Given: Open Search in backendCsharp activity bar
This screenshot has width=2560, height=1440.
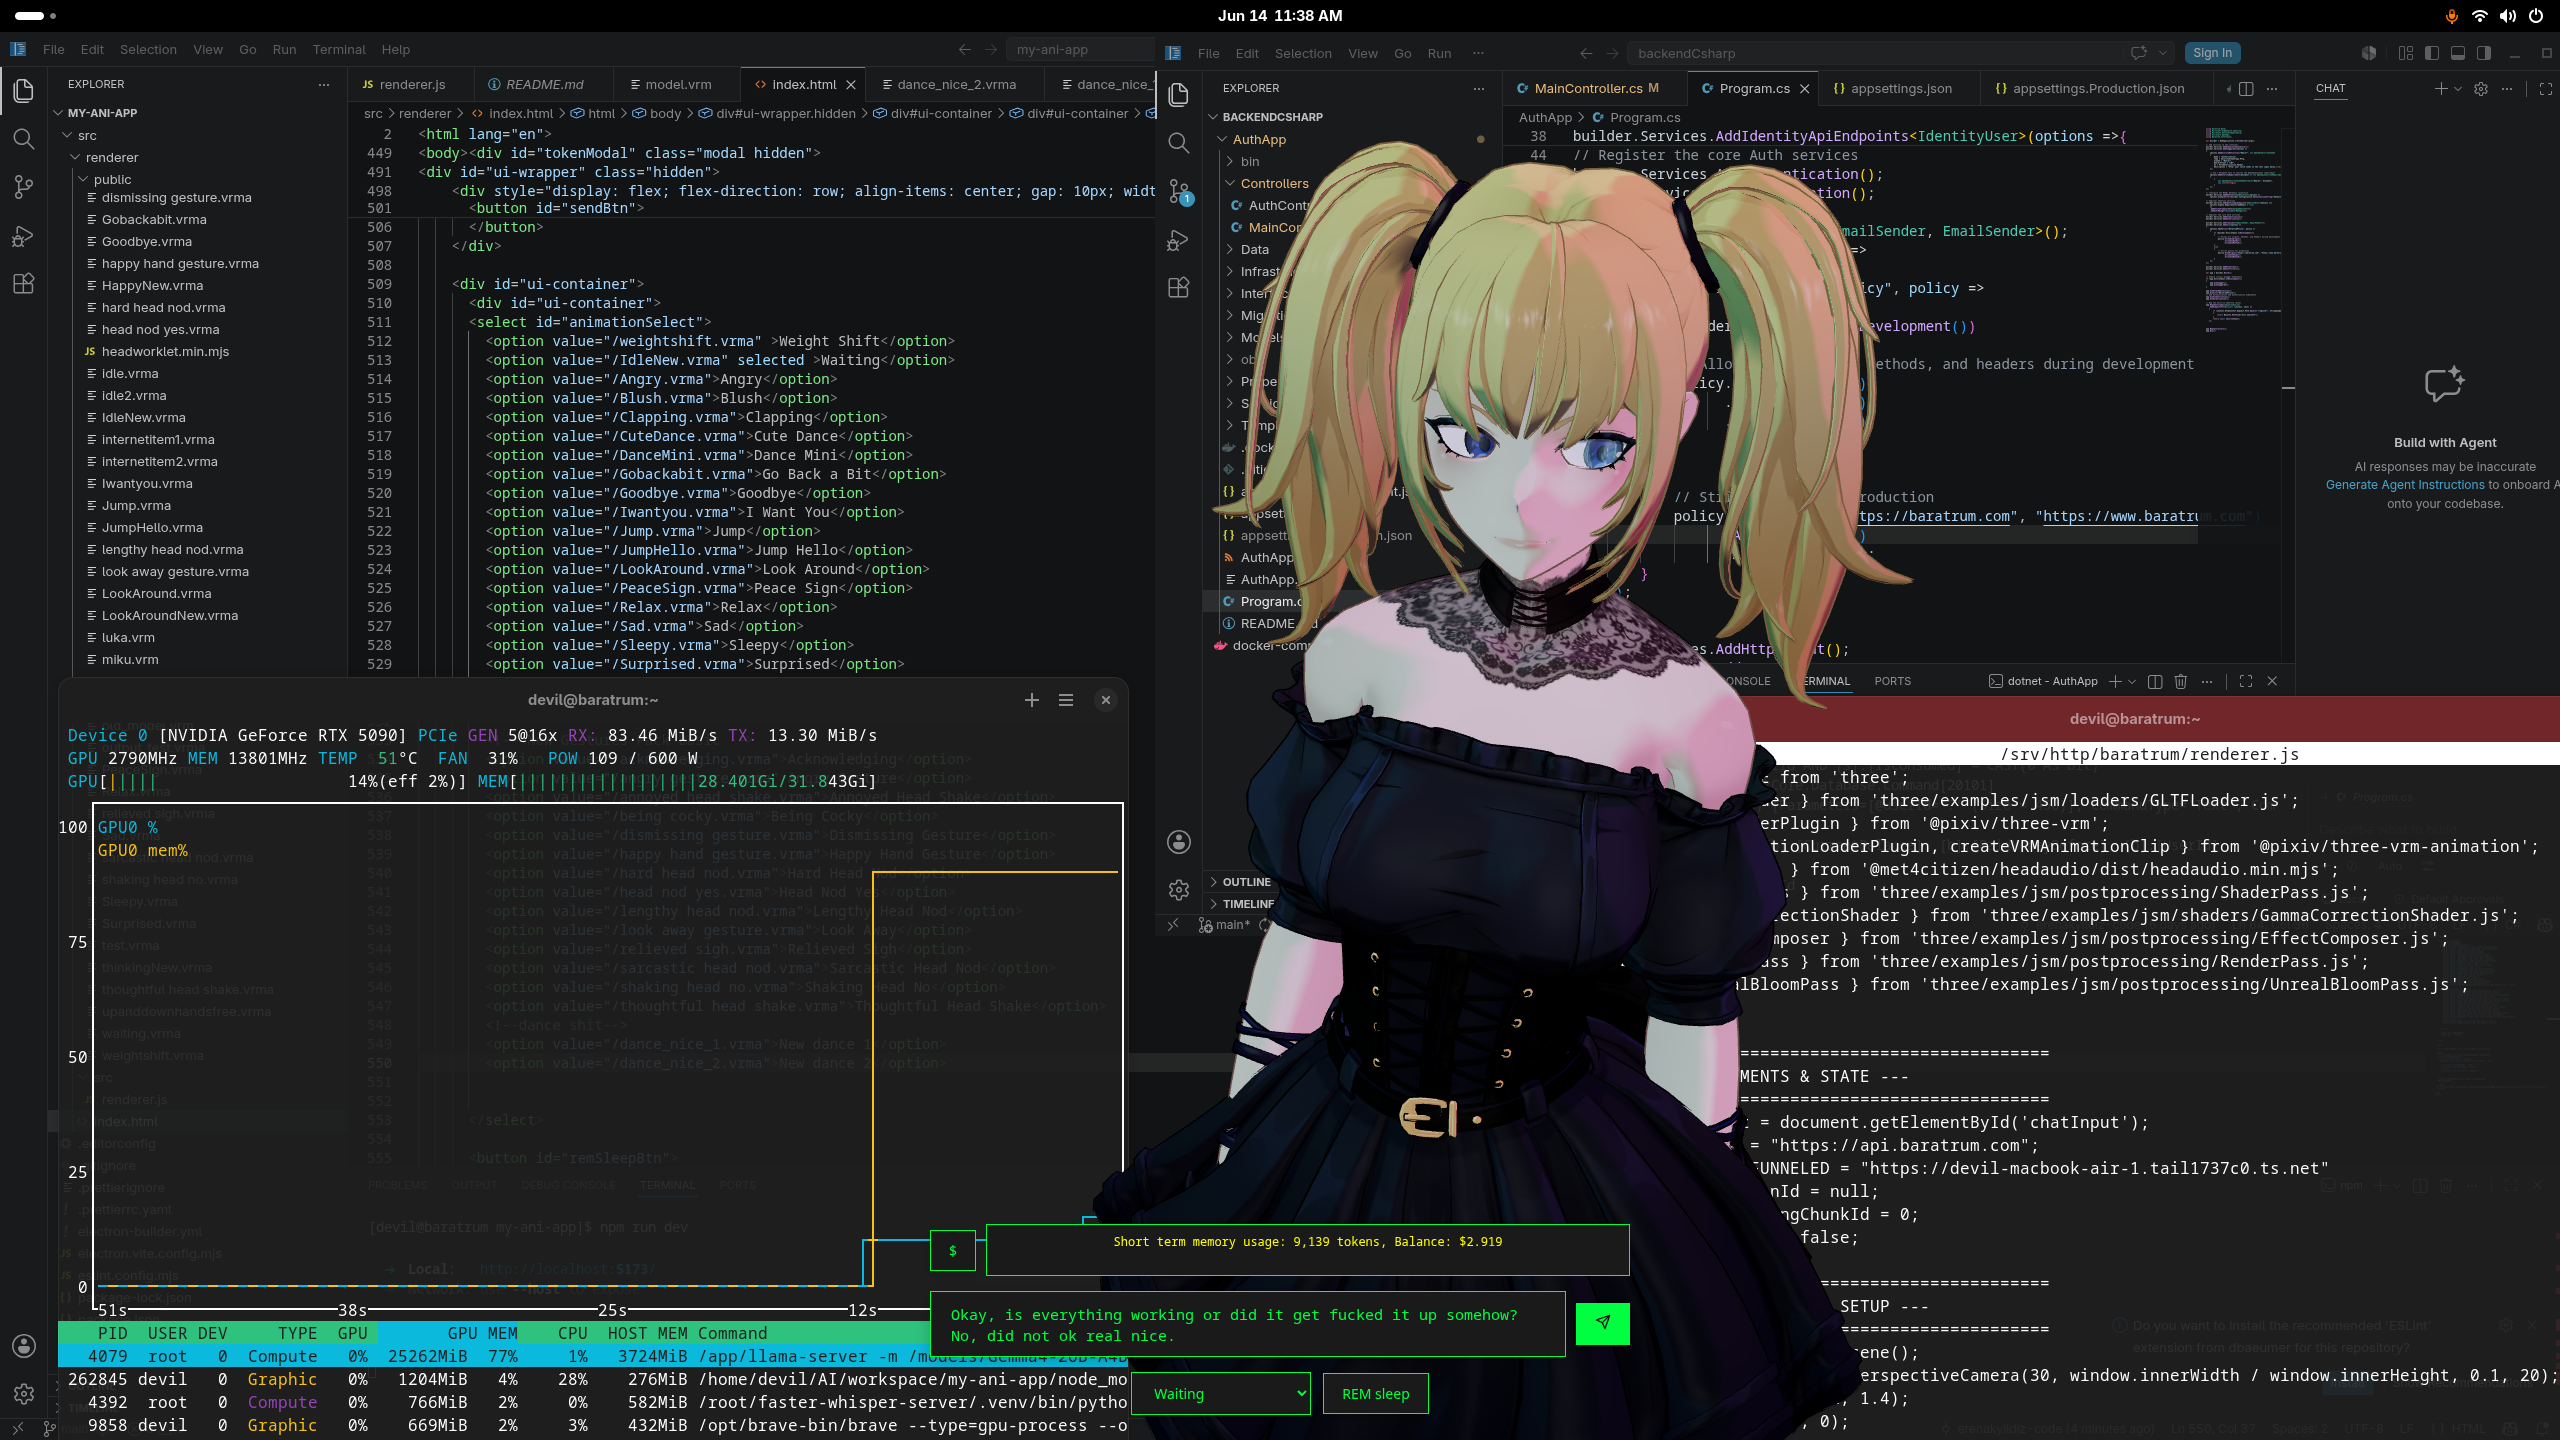Looking at the screenshot, I should [x=1179, y=143].
